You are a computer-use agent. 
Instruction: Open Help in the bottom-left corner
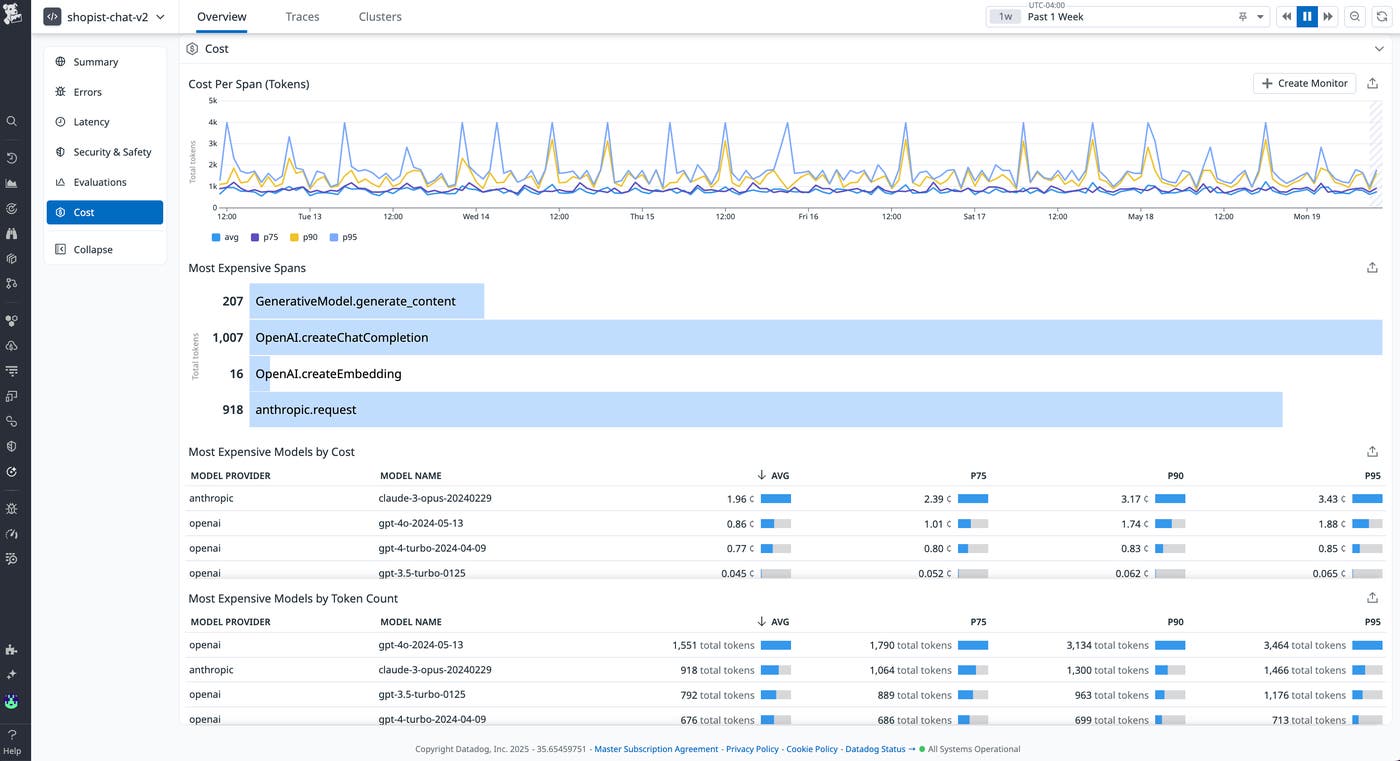click(x=12, y=742)
